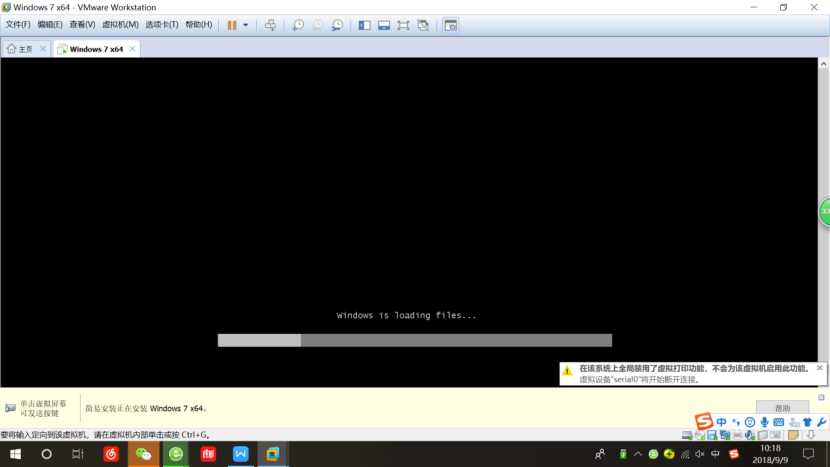Click the up arrow of the VM scrollbar

(823, 64)
